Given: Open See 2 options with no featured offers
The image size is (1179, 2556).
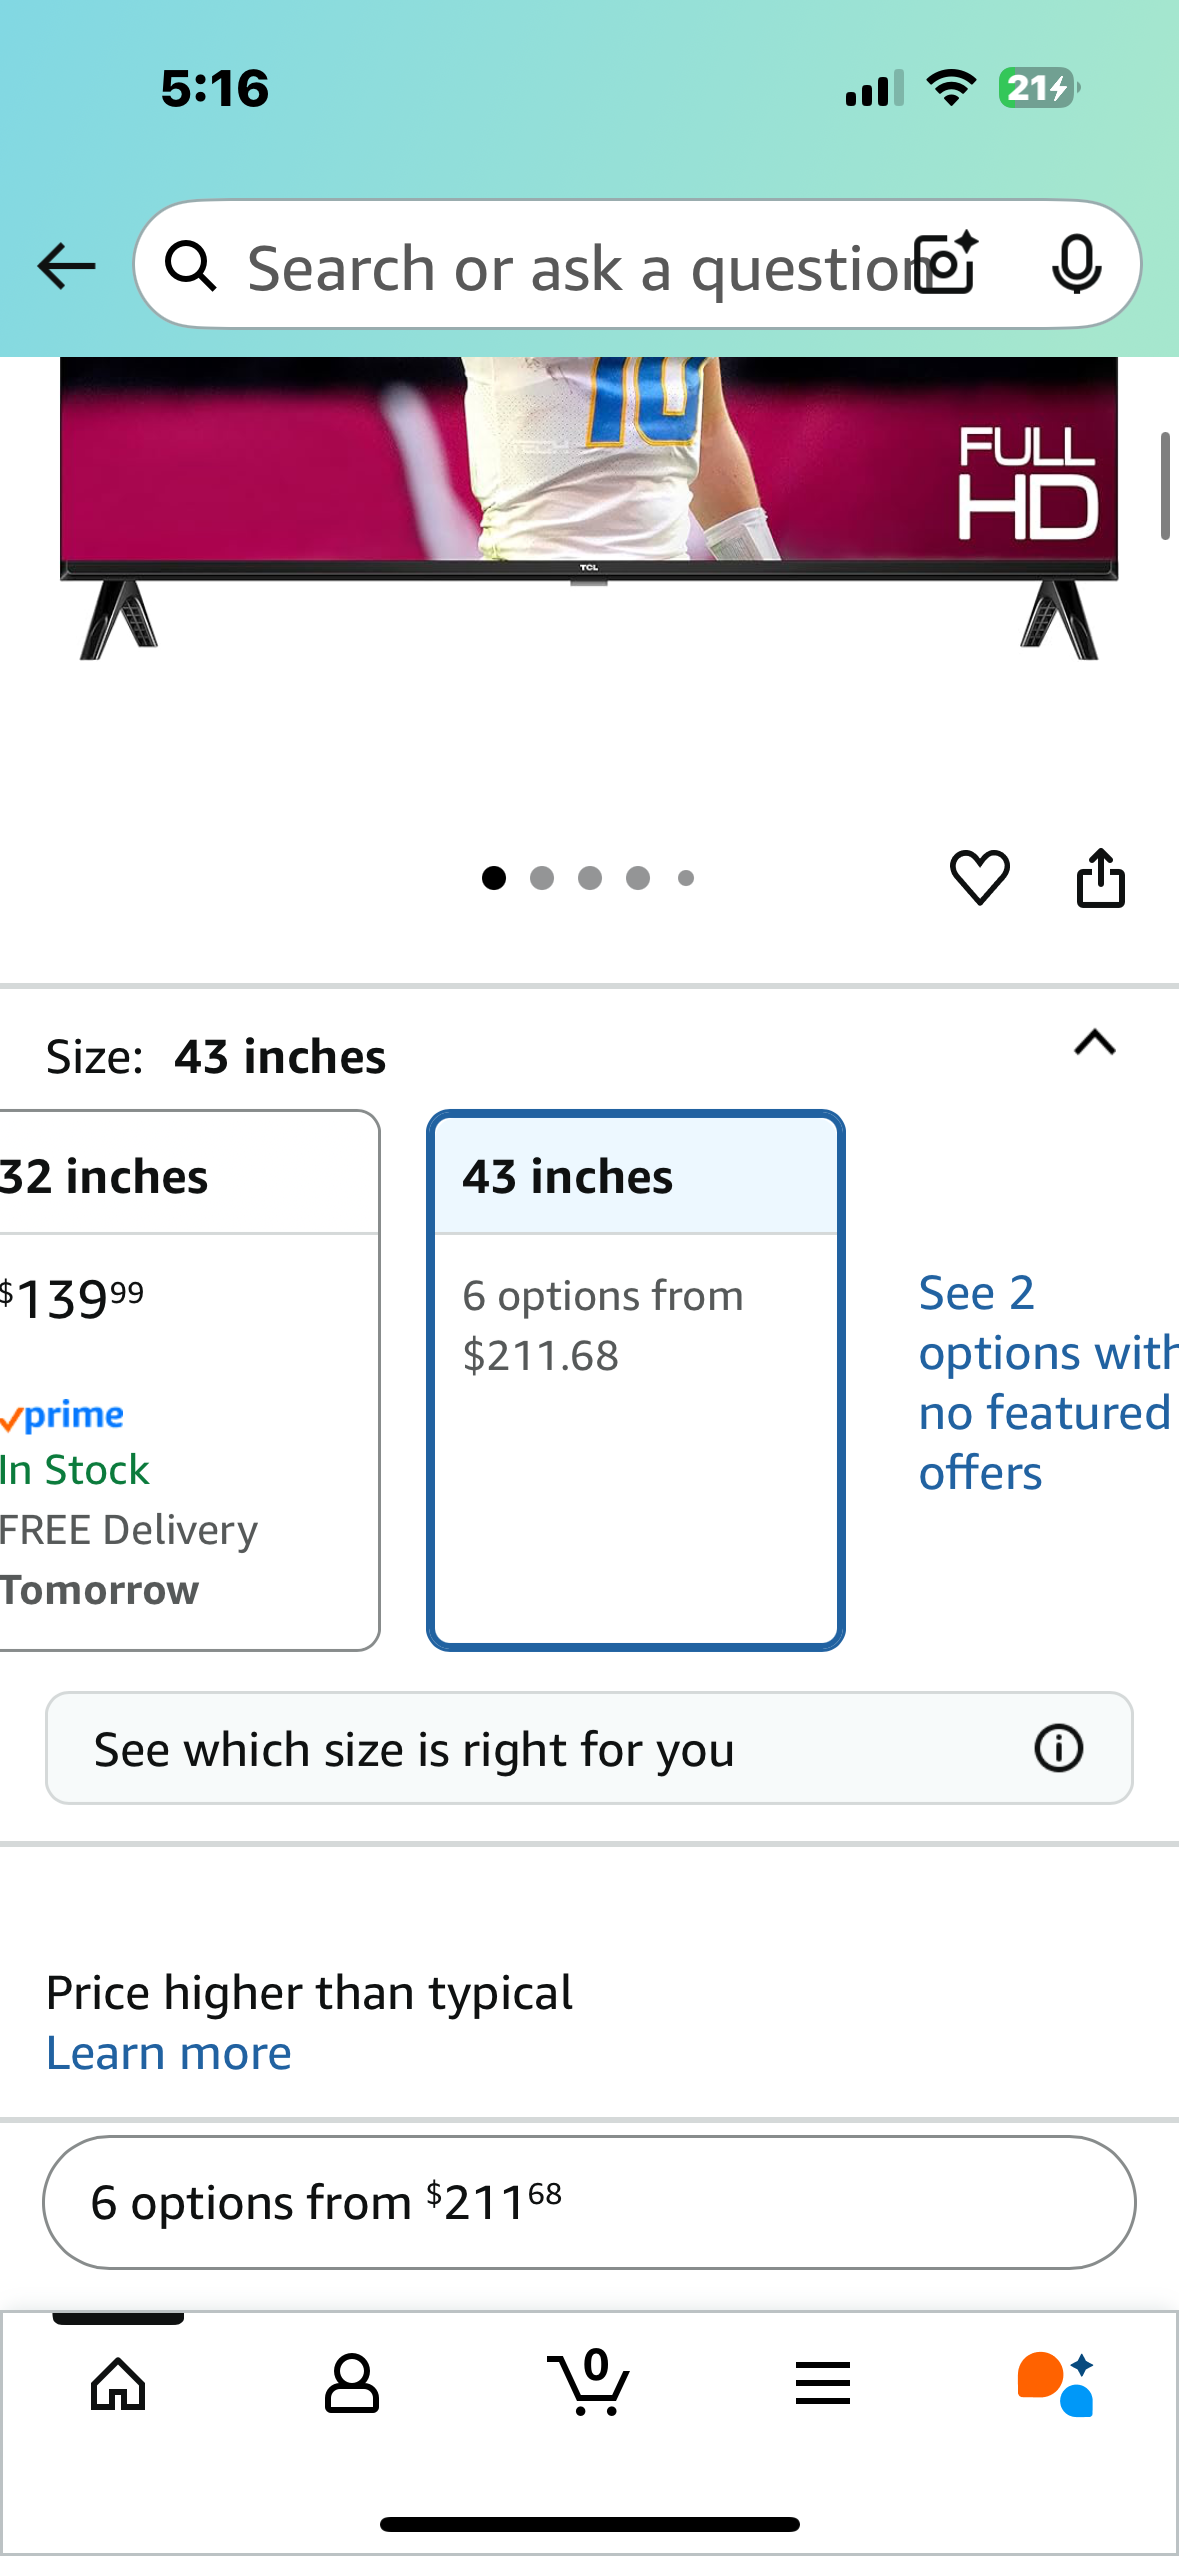Looking at the screenshot, I should coord(1040,1382).
